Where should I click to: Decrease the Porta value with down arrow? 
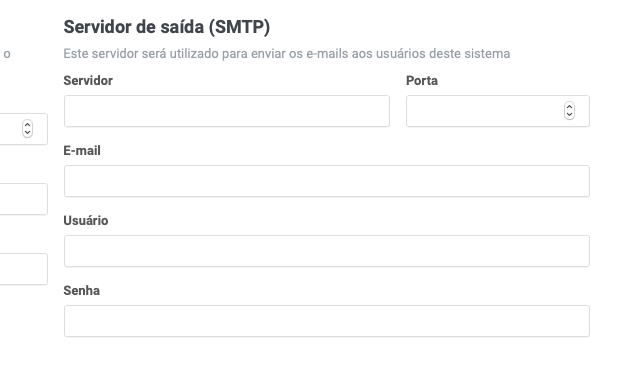[x=569, y=115]
